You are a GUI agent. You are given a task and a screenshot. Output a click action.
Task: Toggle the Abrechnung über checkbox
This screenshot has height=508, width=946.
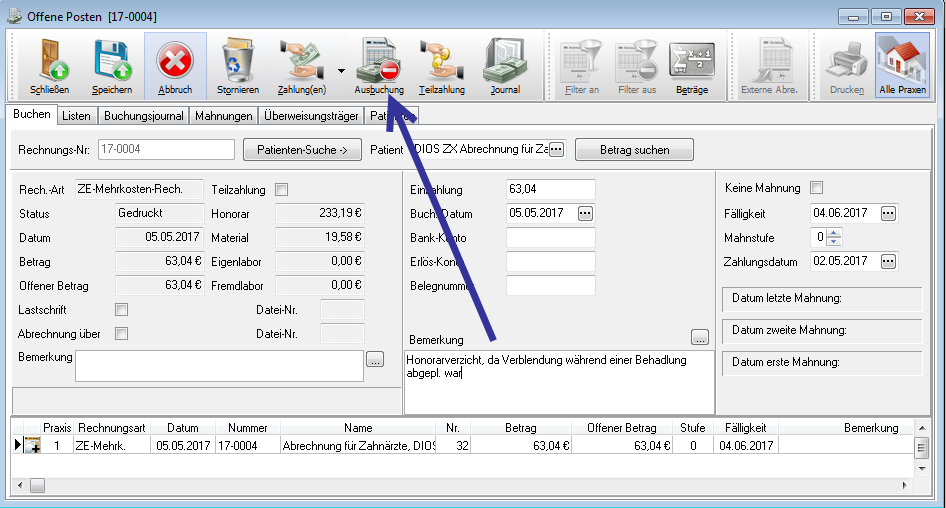click(121, 334)
